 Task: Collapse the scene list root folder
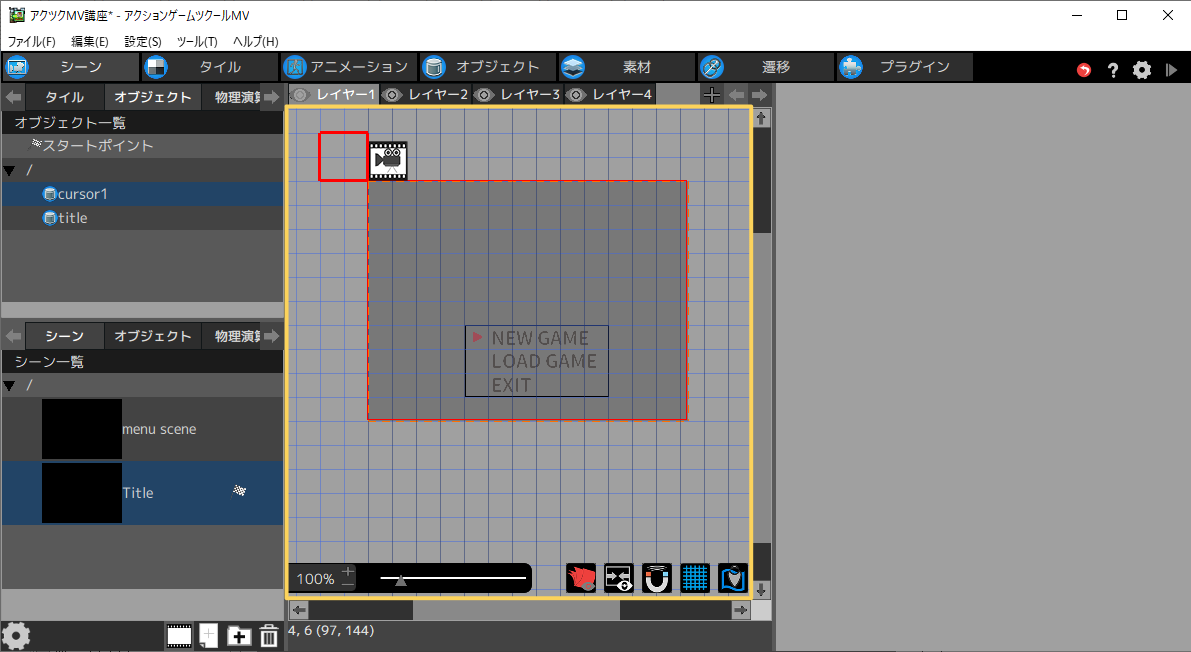click(10, 385)
